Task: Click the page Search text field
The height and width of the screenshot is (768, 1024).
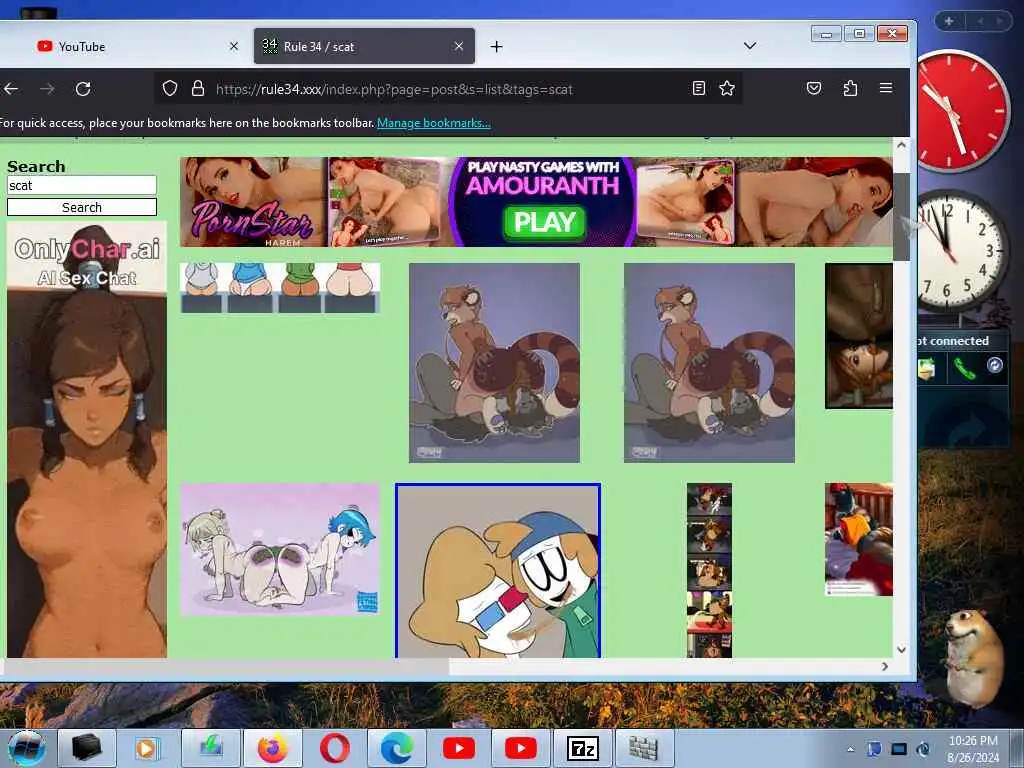Action: point(82,185)
